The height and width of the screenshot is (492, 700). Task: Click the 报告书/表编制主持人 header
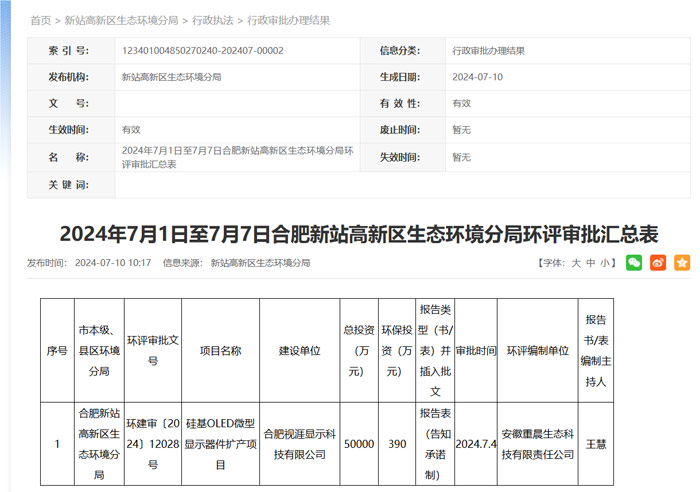coord(596,350)
